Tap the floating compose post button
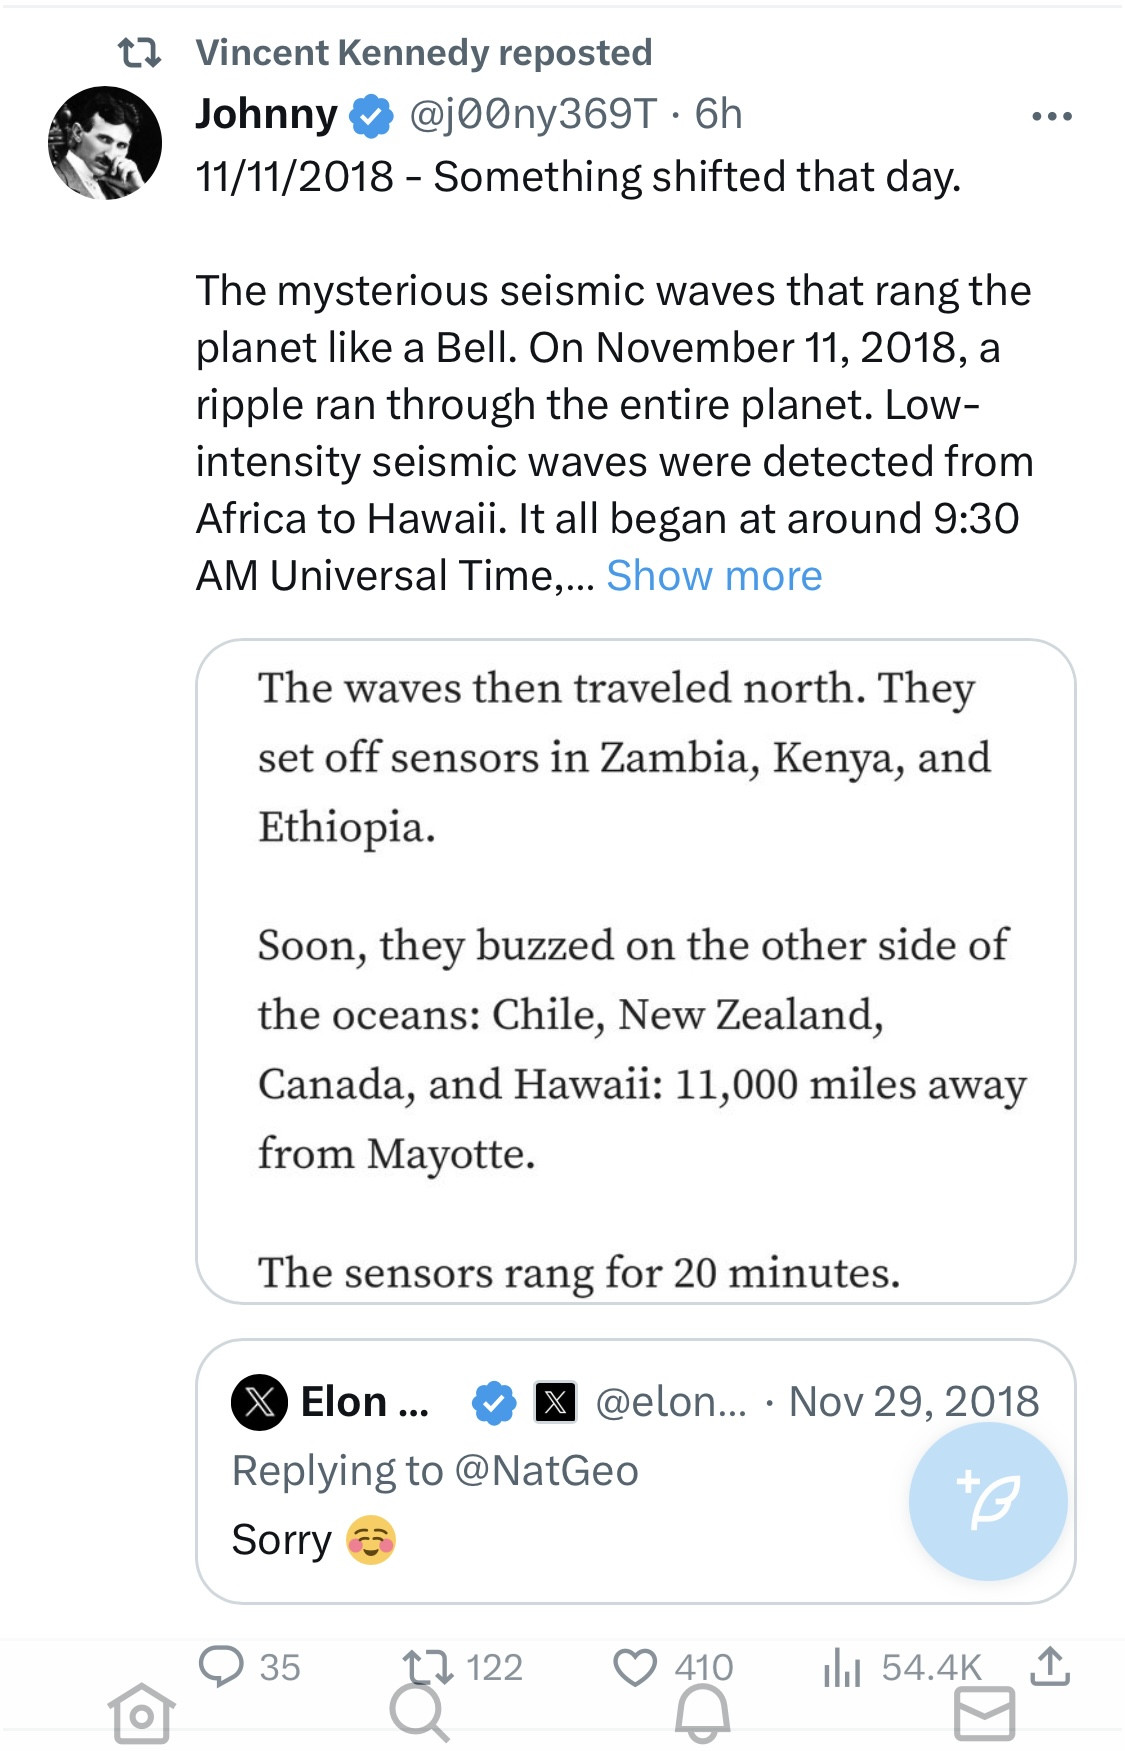This screenshot has width=1125, height=1751. pos(987,1501)
